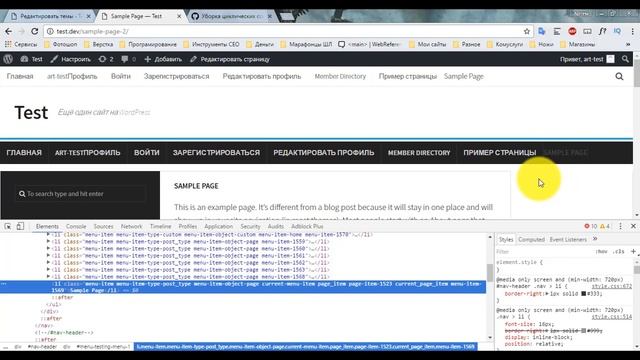Image resolution: width=640 pixels, height=360 pixels.
Task: Click #999 color swatch in struck-through rule
Action: pyautogui.click(x=584, y=331)
